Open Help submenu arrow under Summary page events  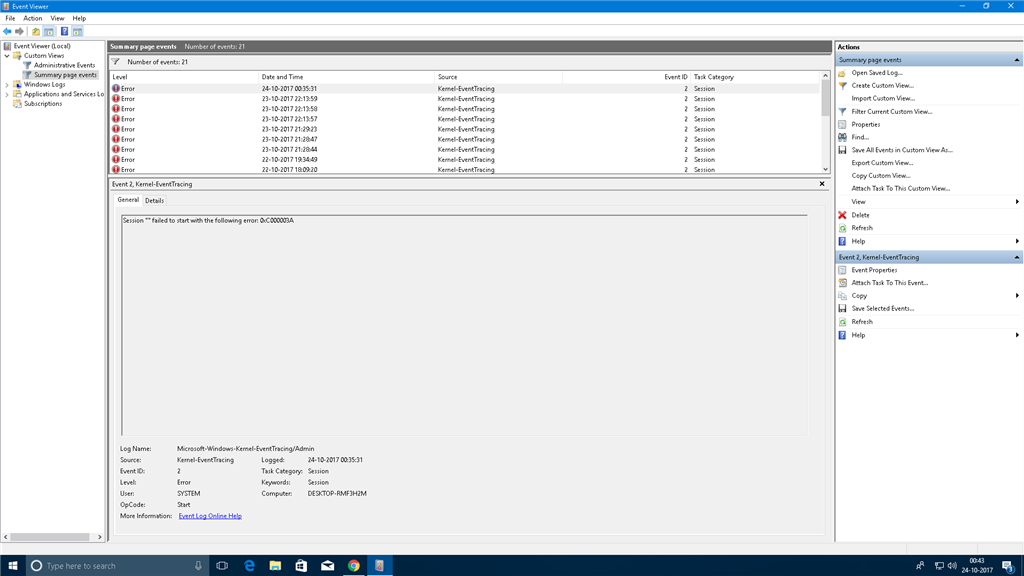pos(1017,241)
